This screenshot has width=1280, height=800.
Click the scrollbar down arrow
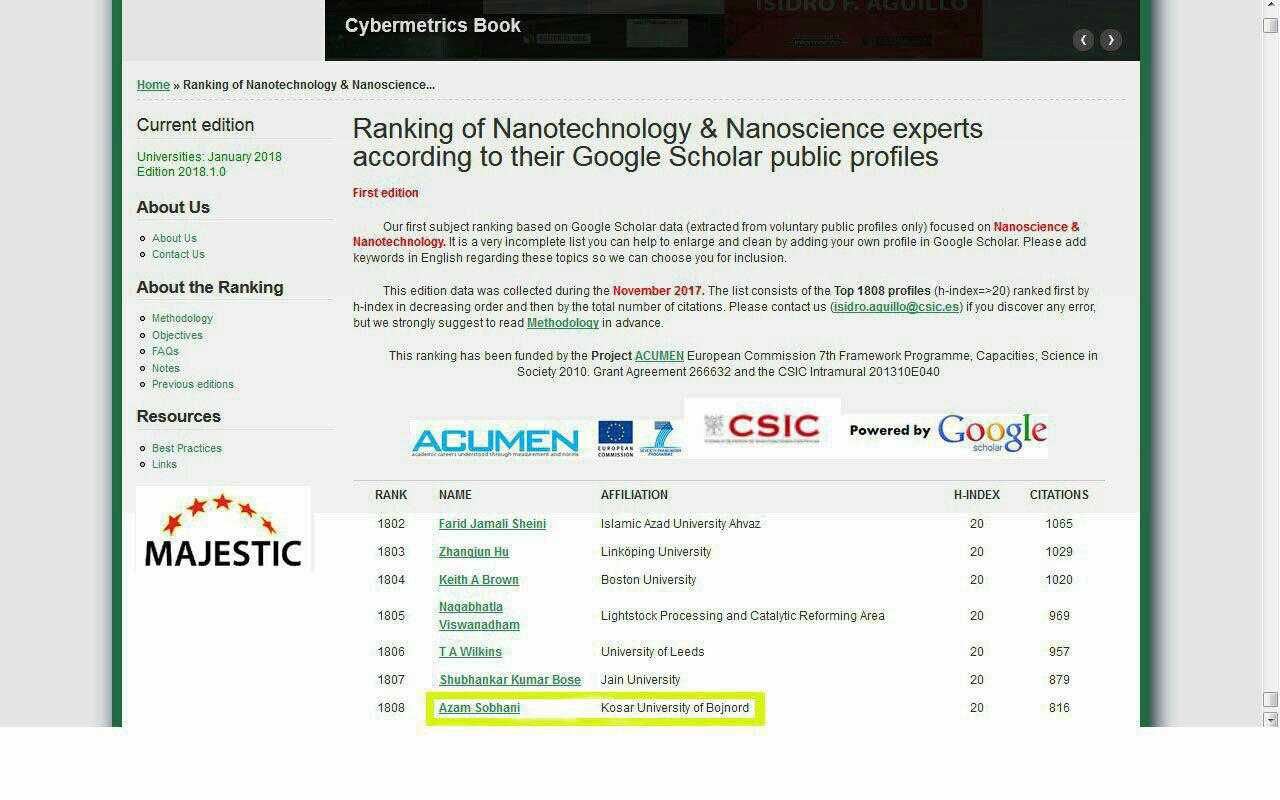[1270, 719]
